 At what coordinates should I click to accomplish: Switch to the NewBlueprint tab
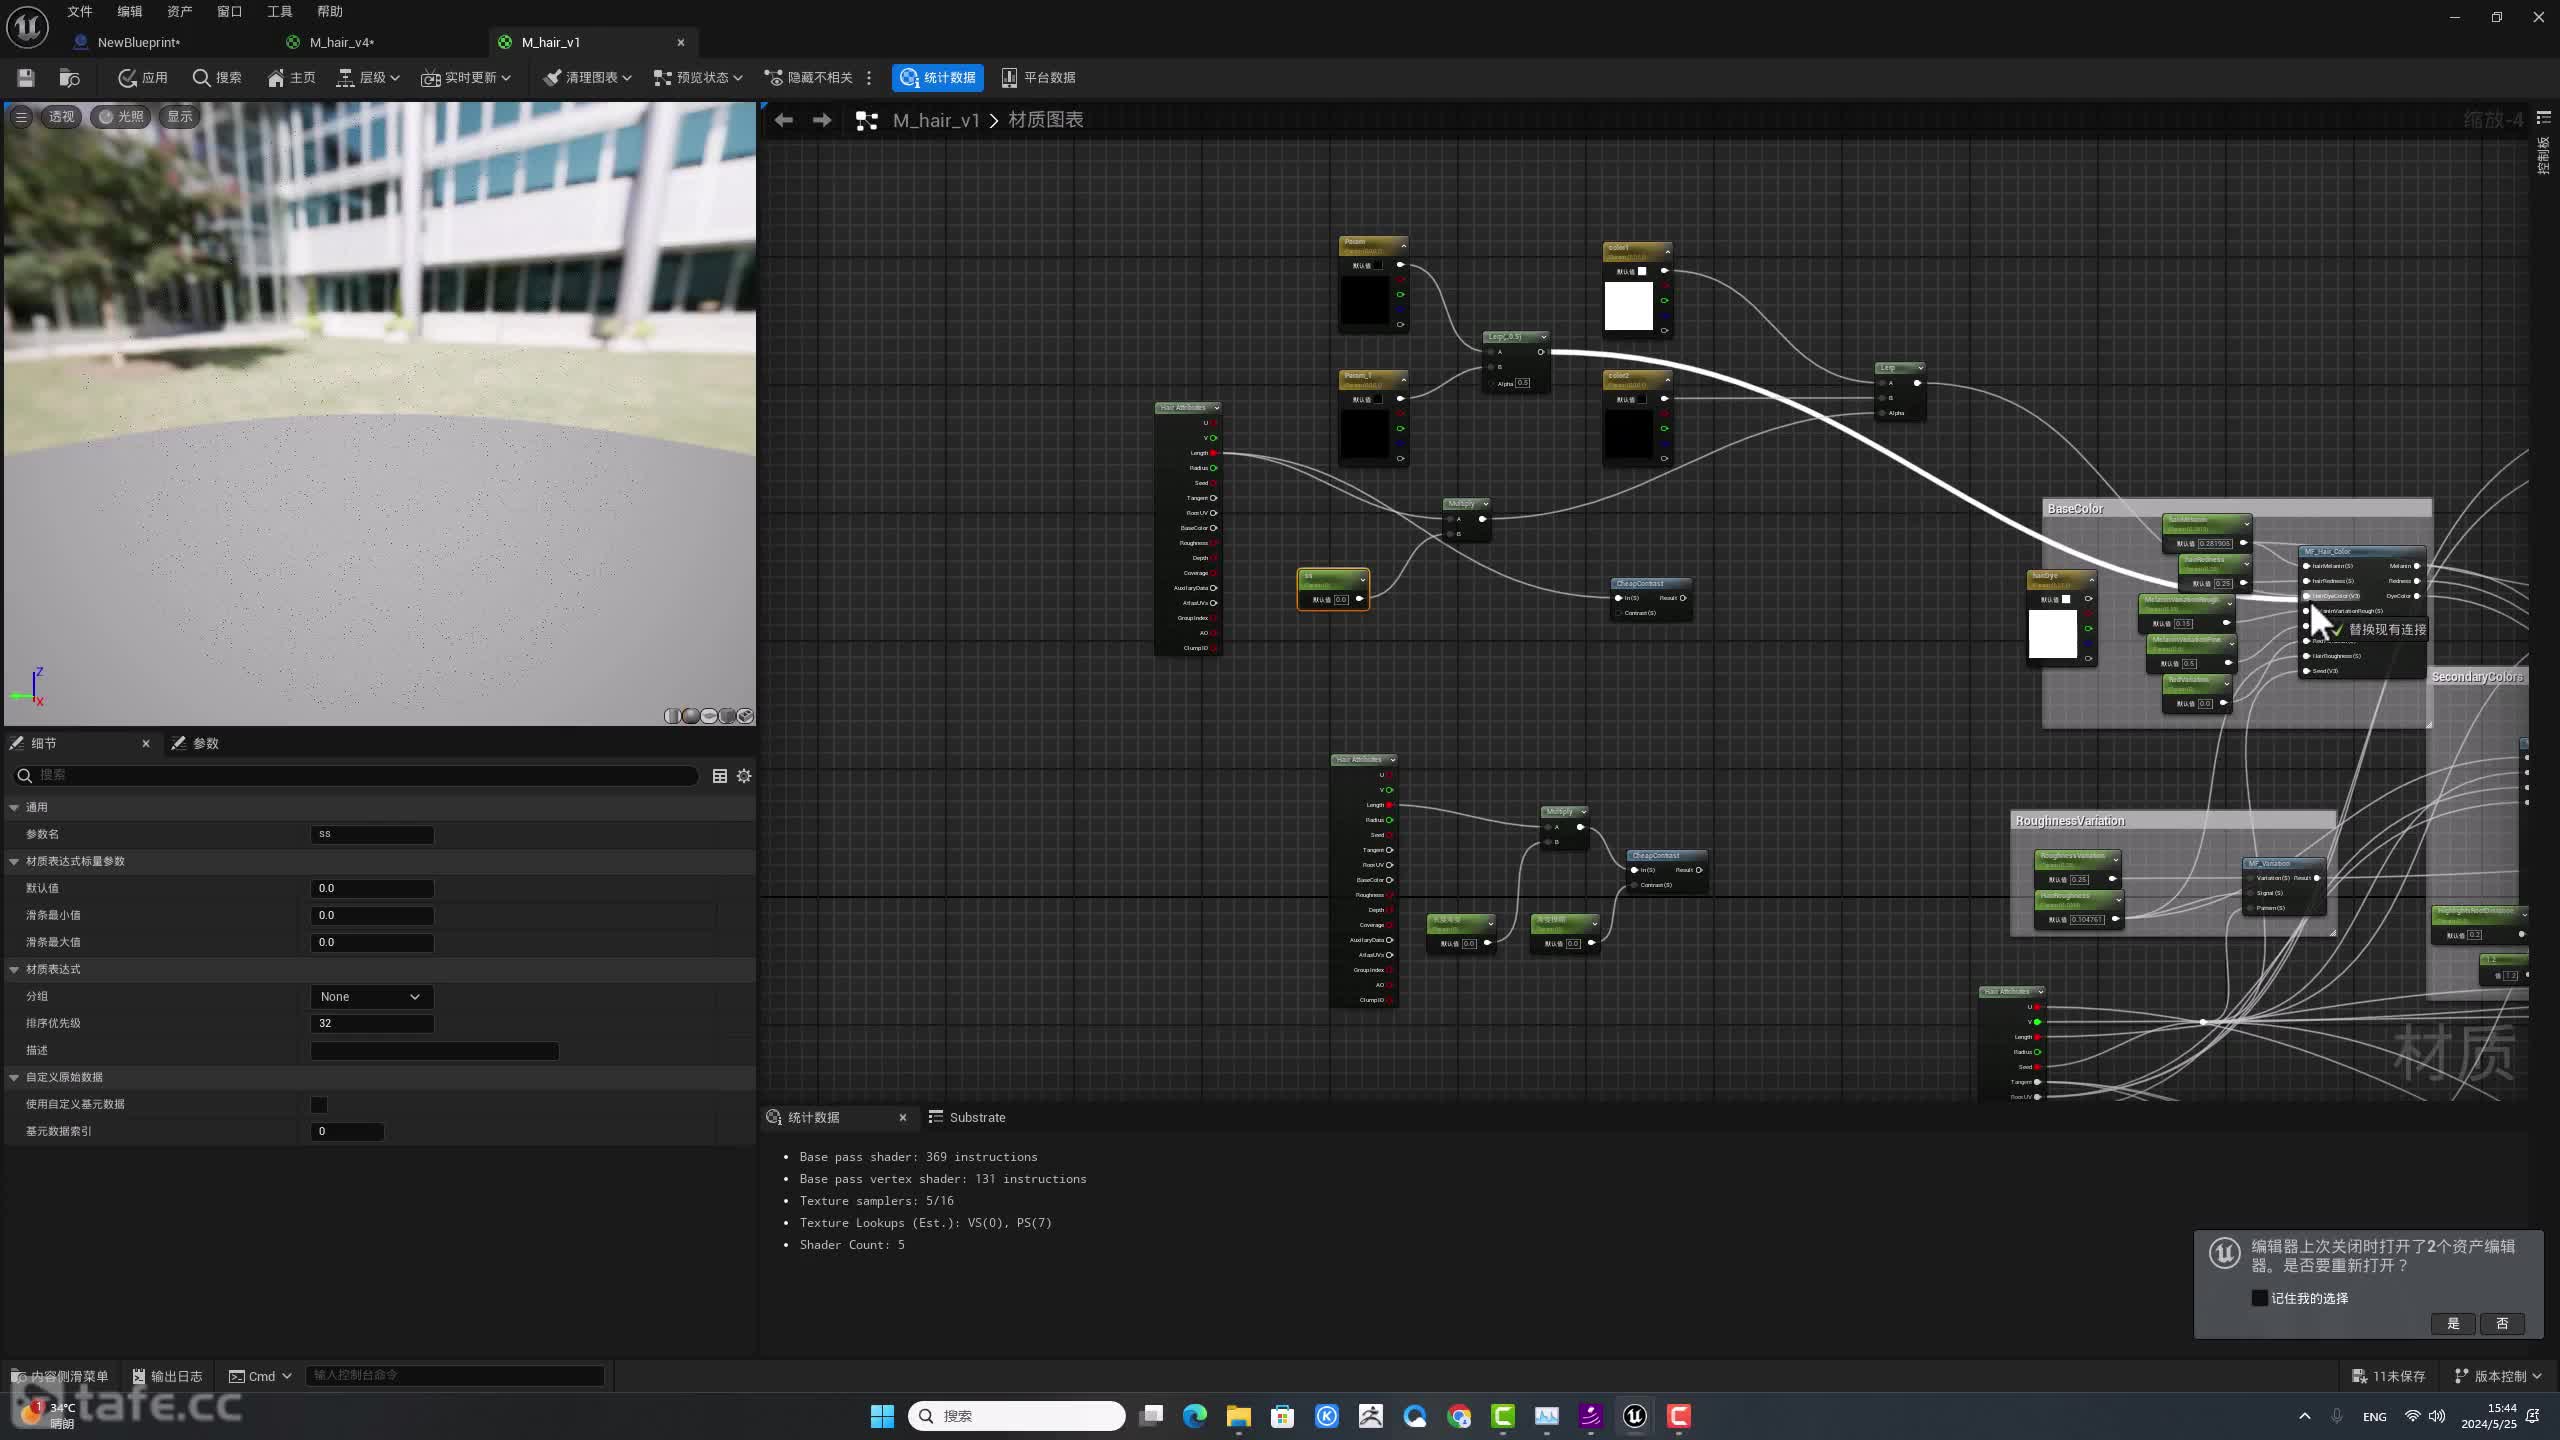[x=138, y=42]
